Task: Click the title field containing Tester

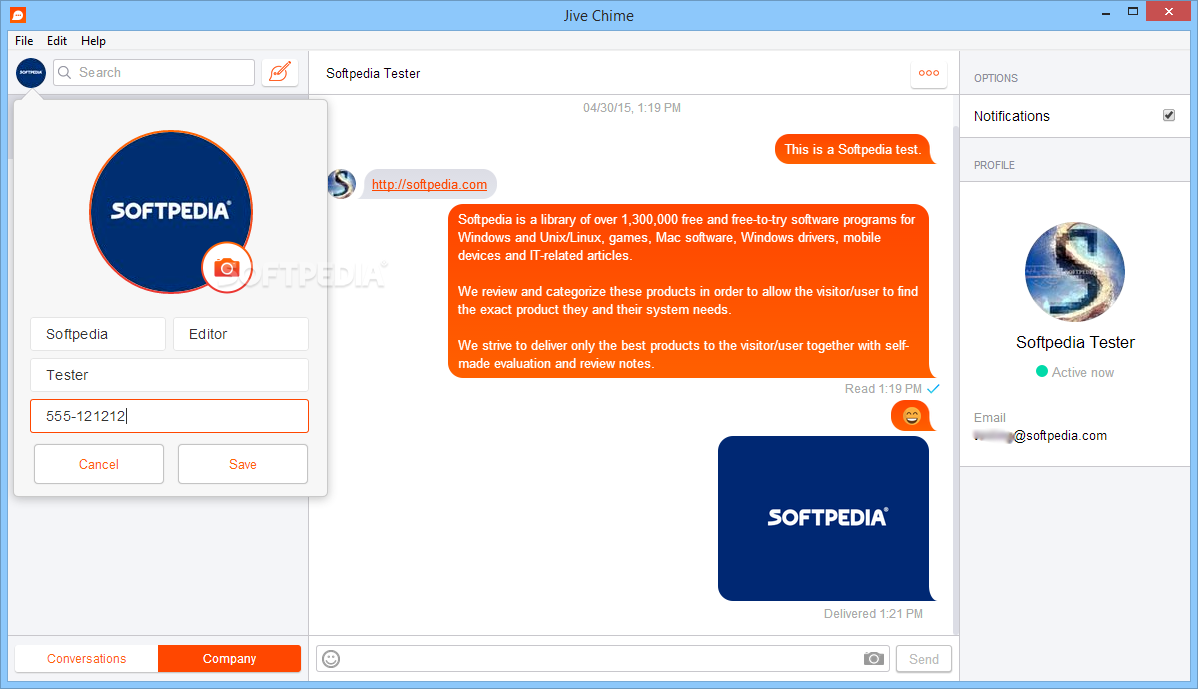Action: (170, 375)
